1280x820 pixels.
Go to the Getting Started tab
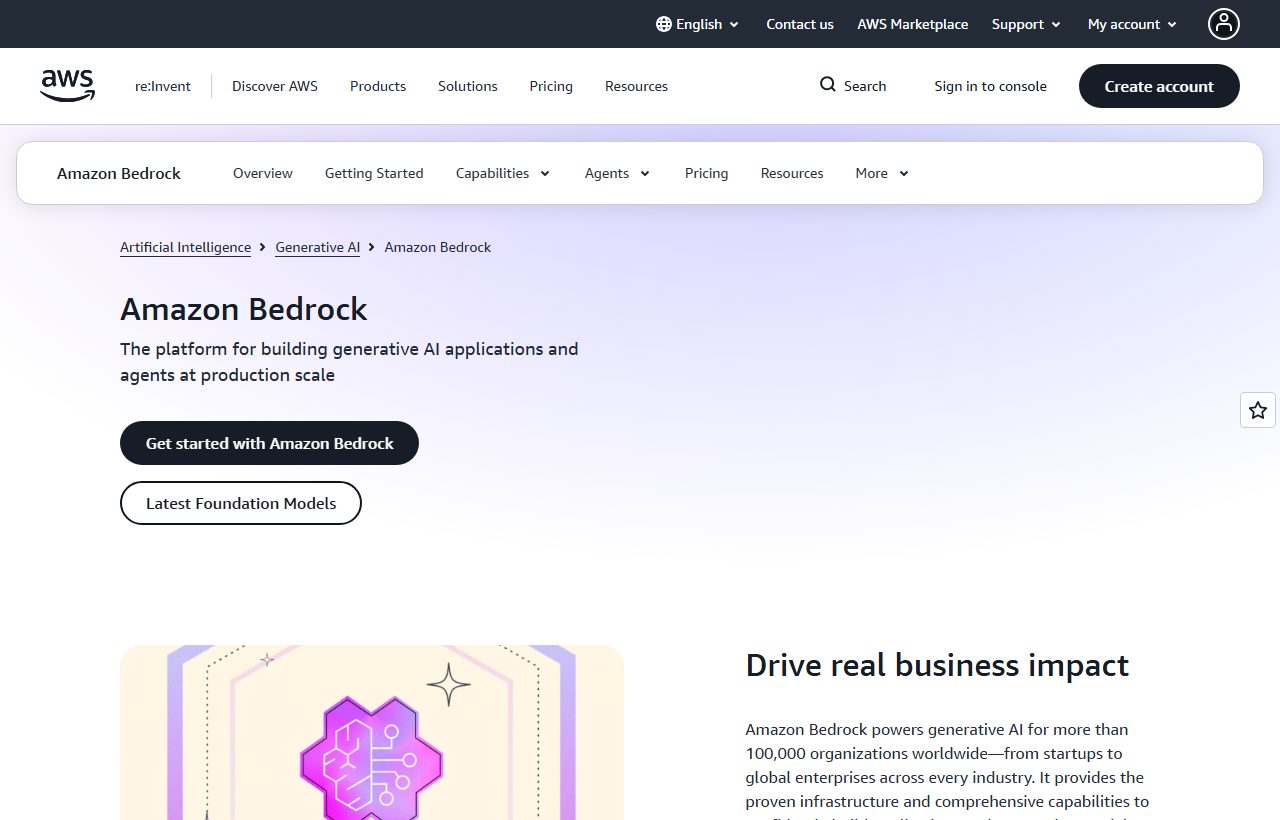coord(374,173)
